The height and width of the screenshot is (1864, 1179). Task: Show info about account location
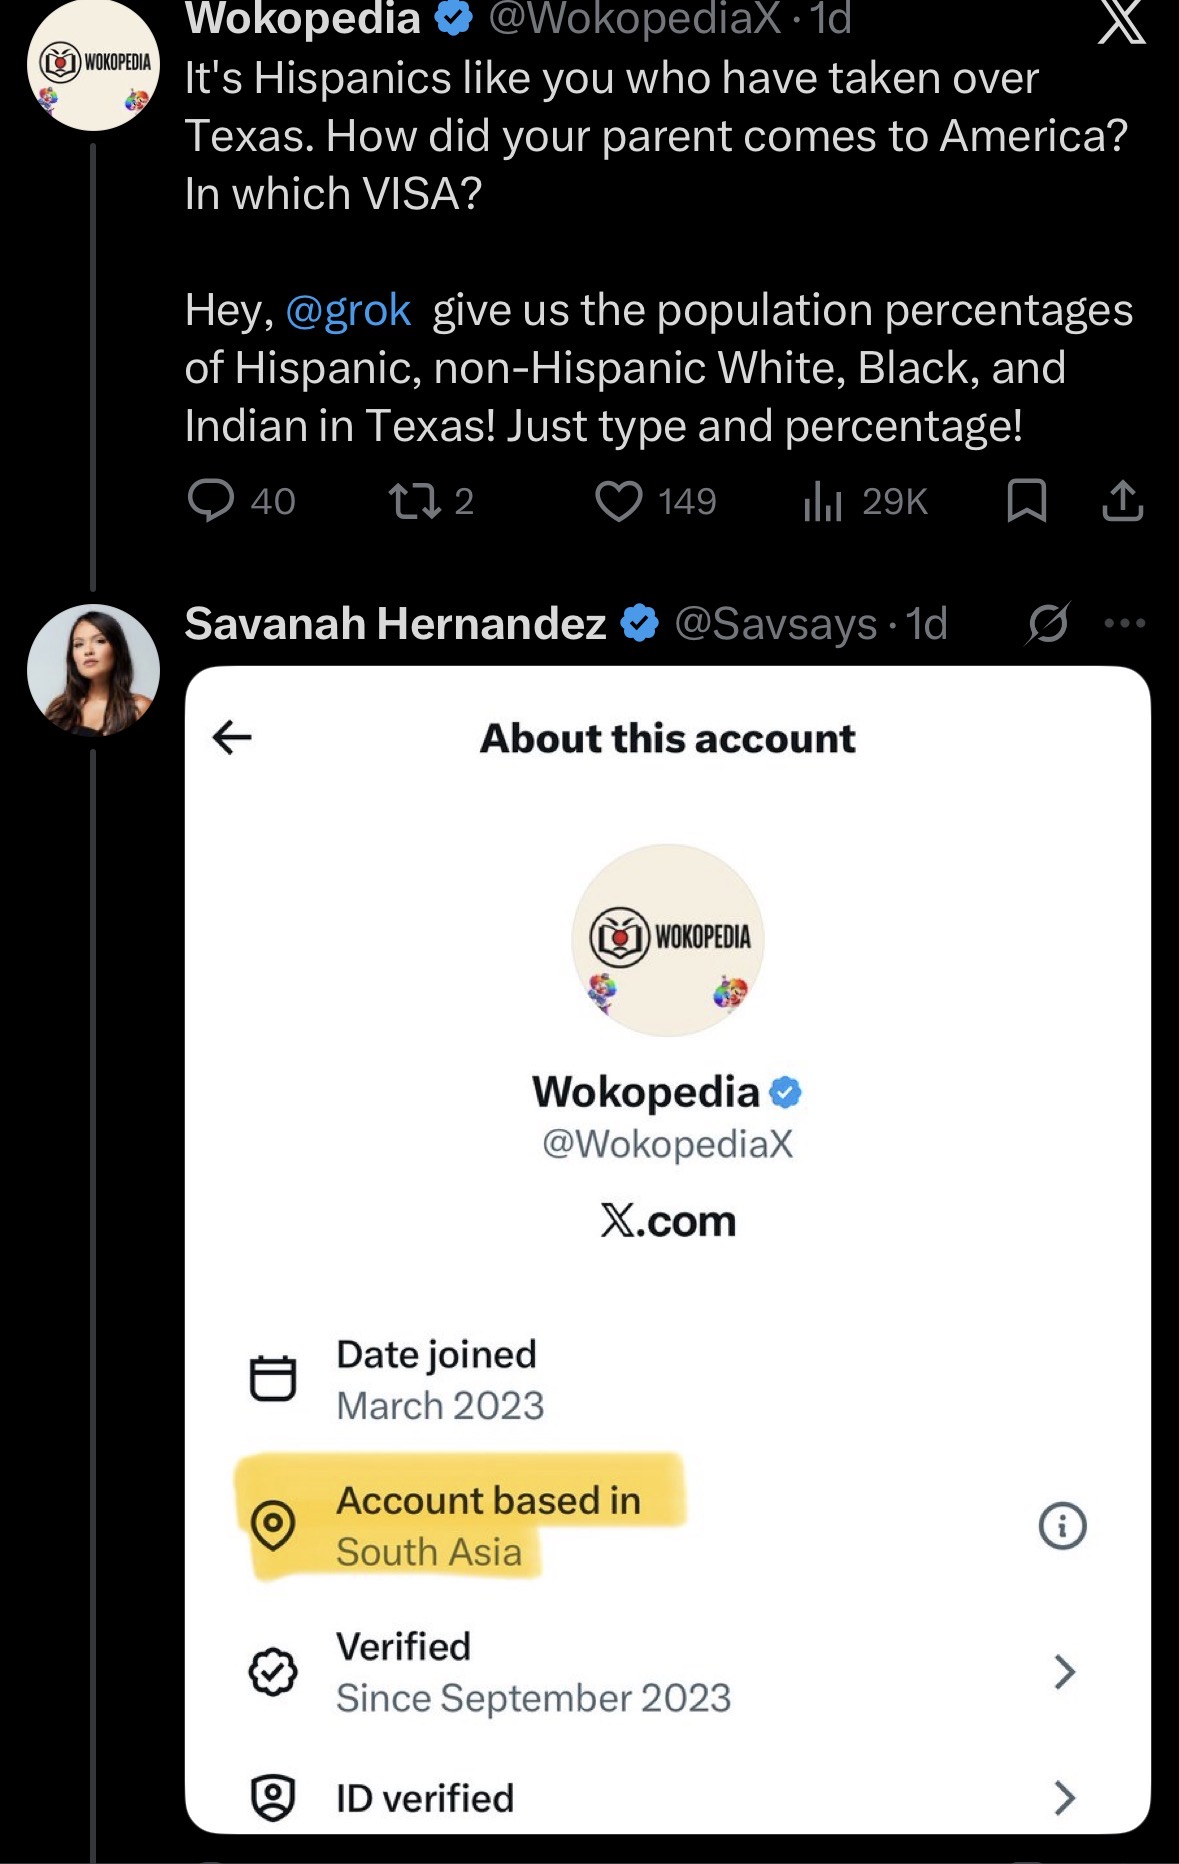pyautogui.click(x=1062, y=1526)
